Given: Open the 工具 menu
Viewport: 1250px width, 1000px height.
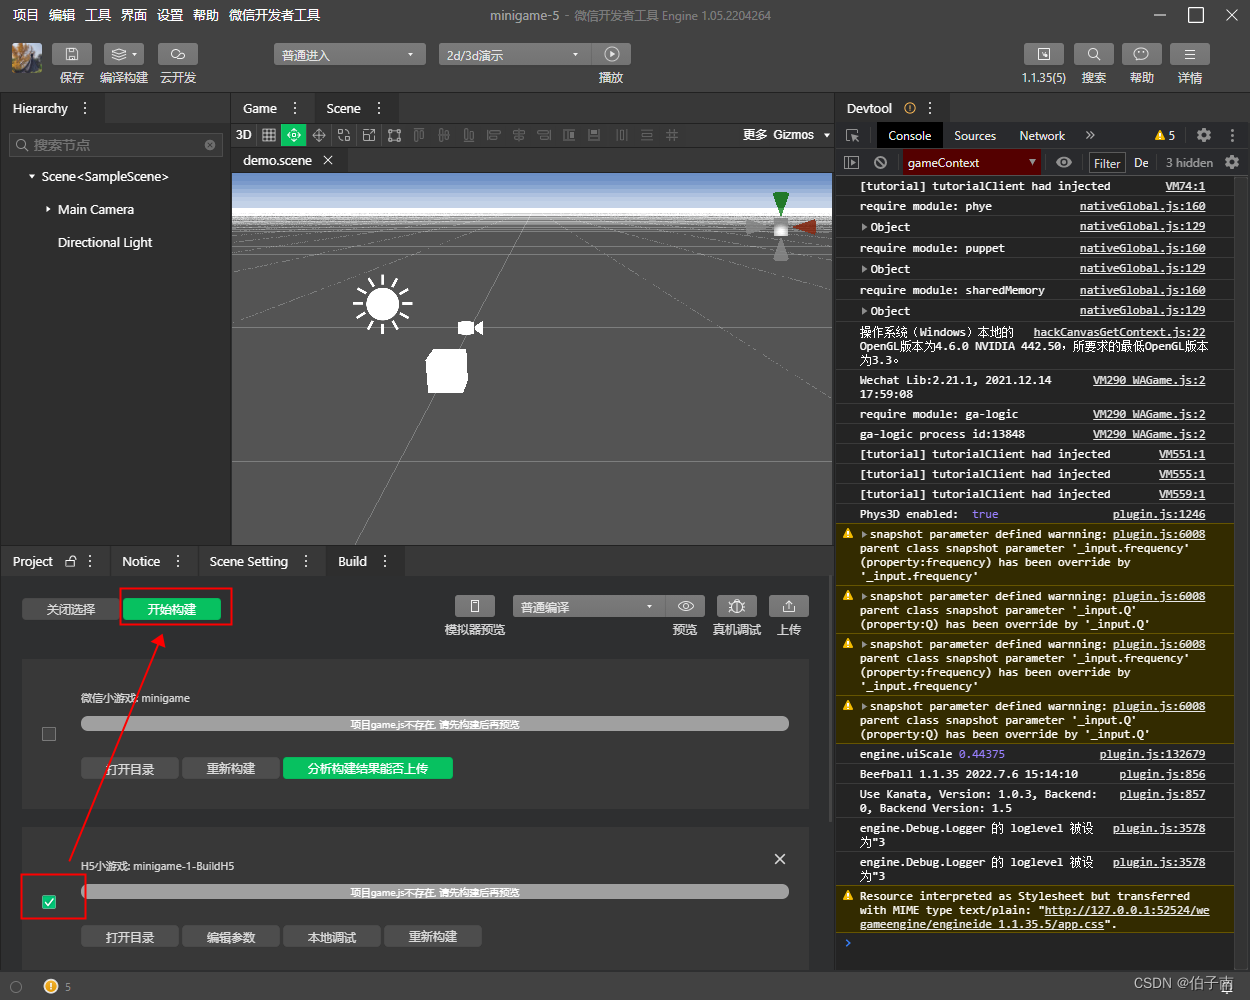Looking at the screenshot, I should coord(98,15).
